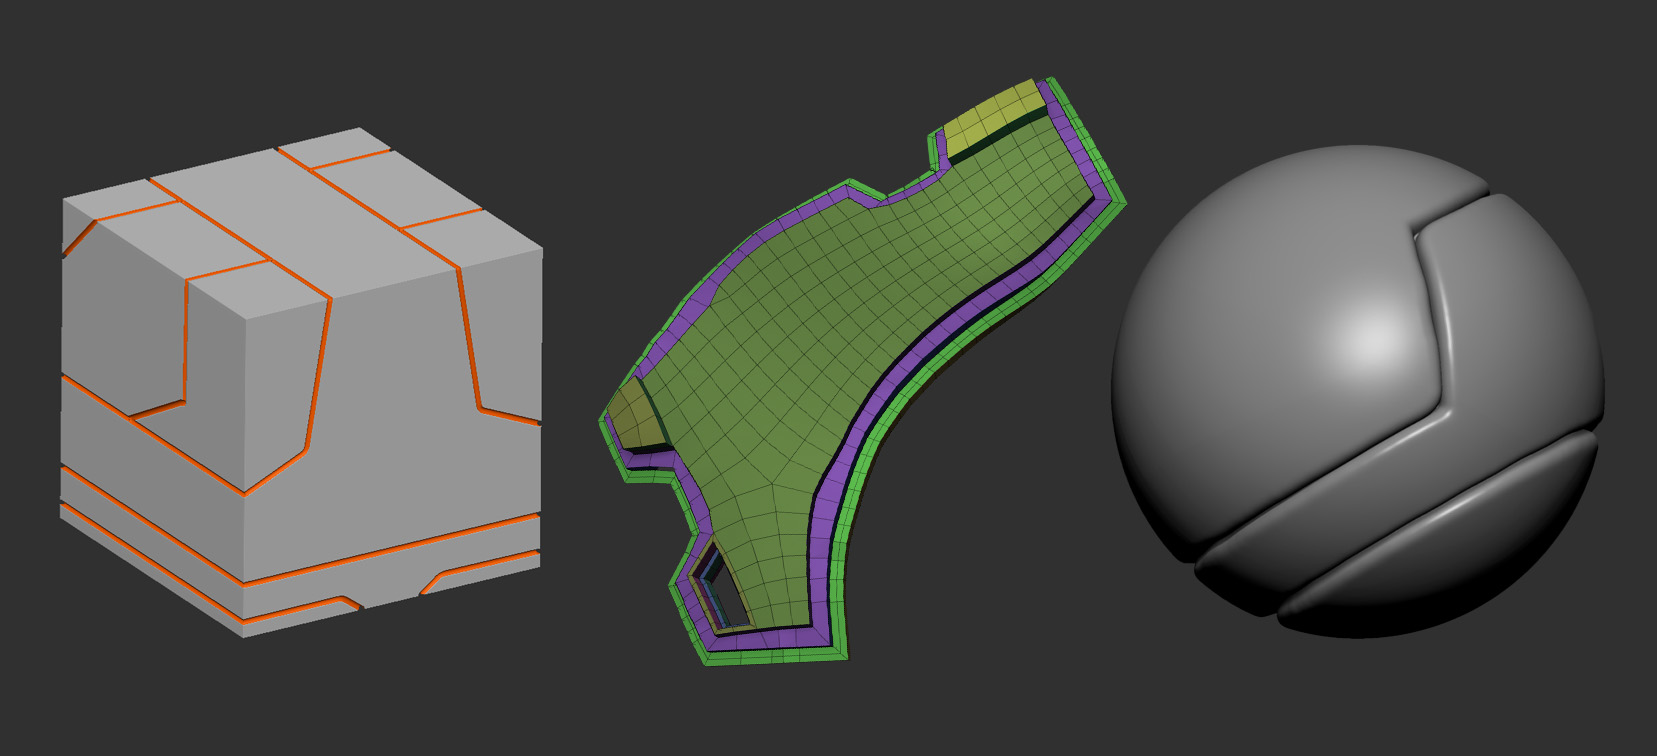The image size is (1657, 756).
Task: Select the smooth gray sculpted sphere
Action: [x=1358, y=392]
